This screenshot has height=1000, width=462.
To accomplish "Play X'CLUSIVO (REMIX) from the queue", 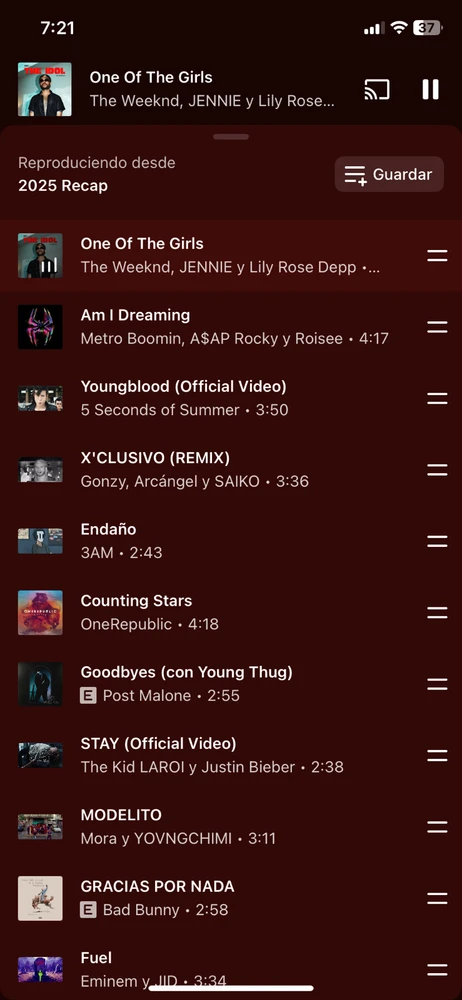I will coord(231,470).
